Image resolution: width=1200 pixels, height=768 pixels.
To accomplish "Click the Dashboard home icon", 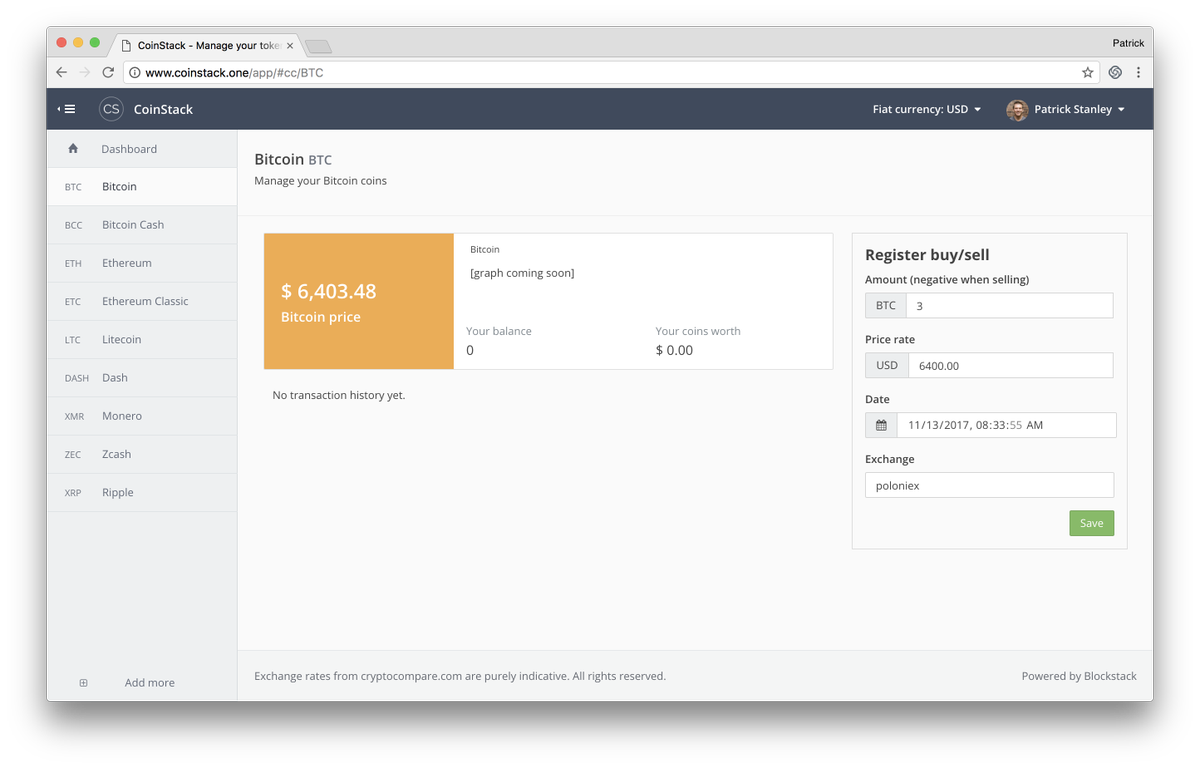I will click(73, 148).
